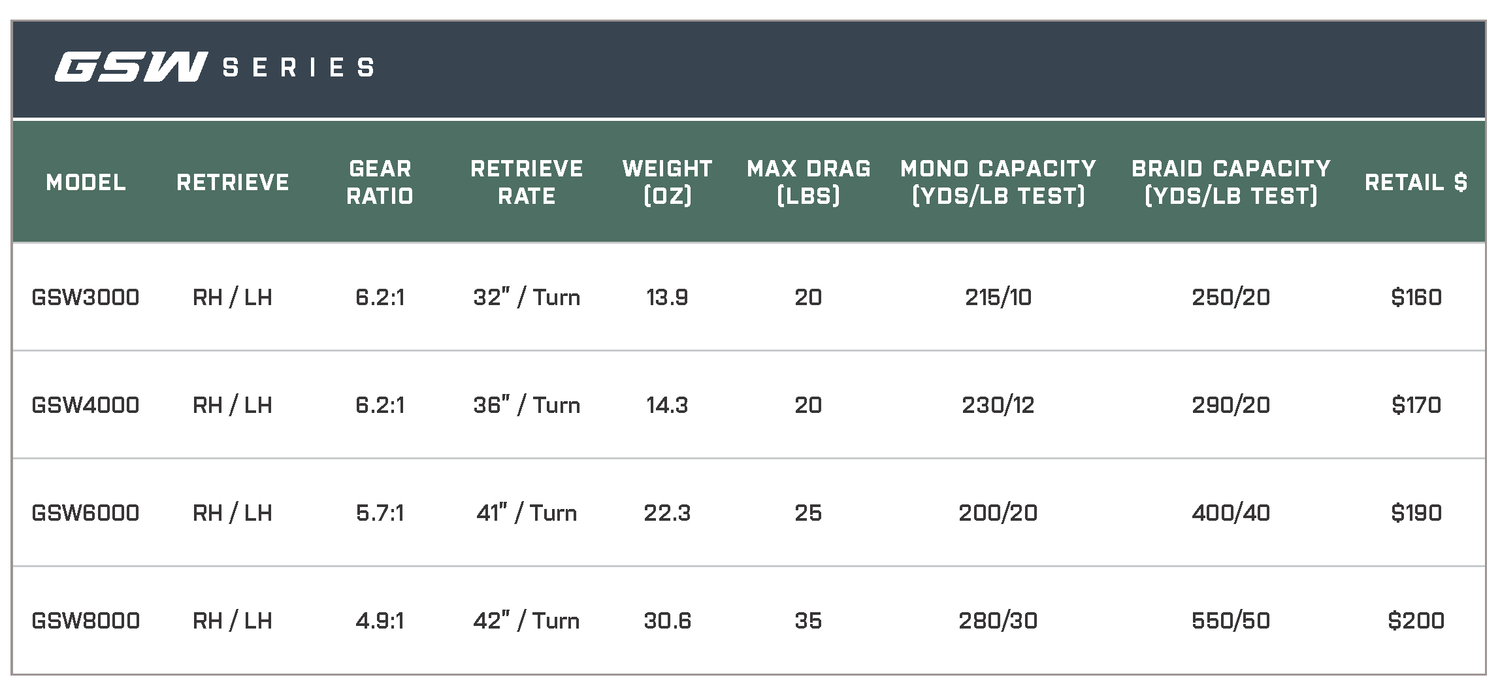Select the GSW6000 model row label

[x=86, y=513]
